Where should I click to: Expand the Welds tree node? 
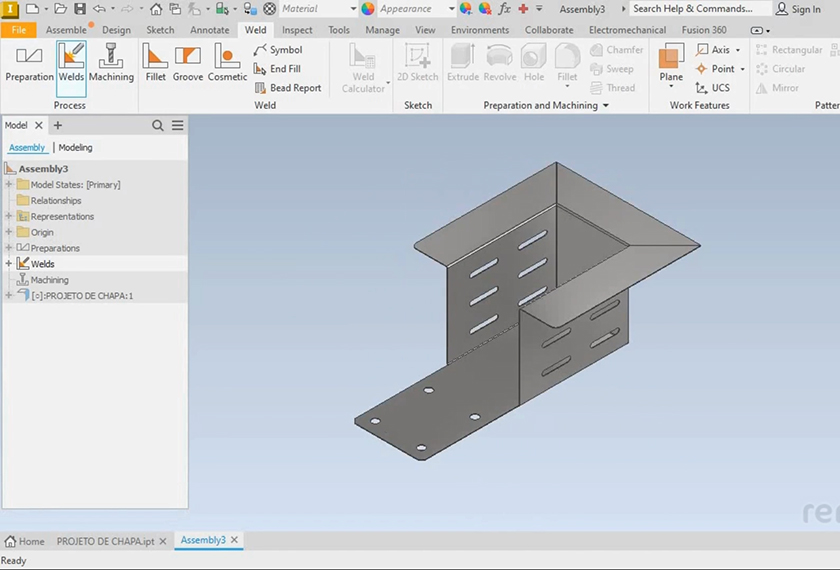9,264
